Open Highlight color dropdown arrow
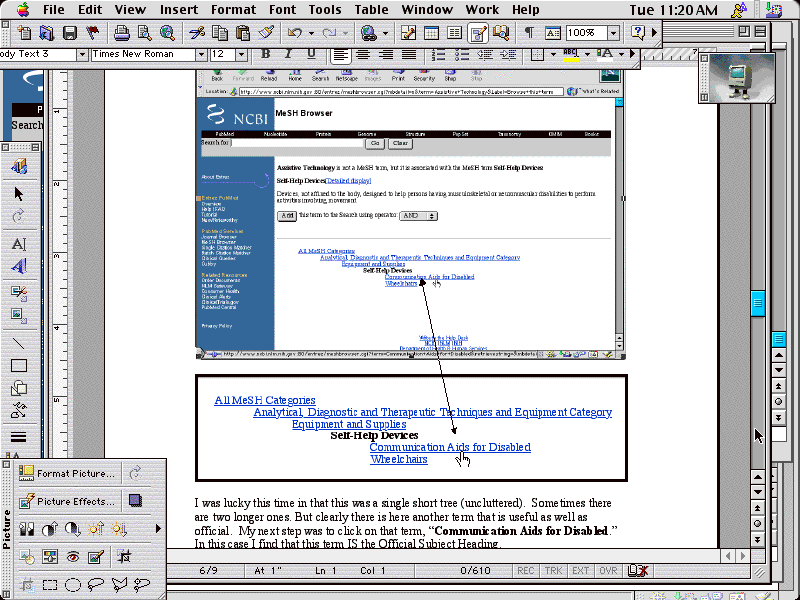This screenshot has height=600, width=800. [x=587, y=54]
